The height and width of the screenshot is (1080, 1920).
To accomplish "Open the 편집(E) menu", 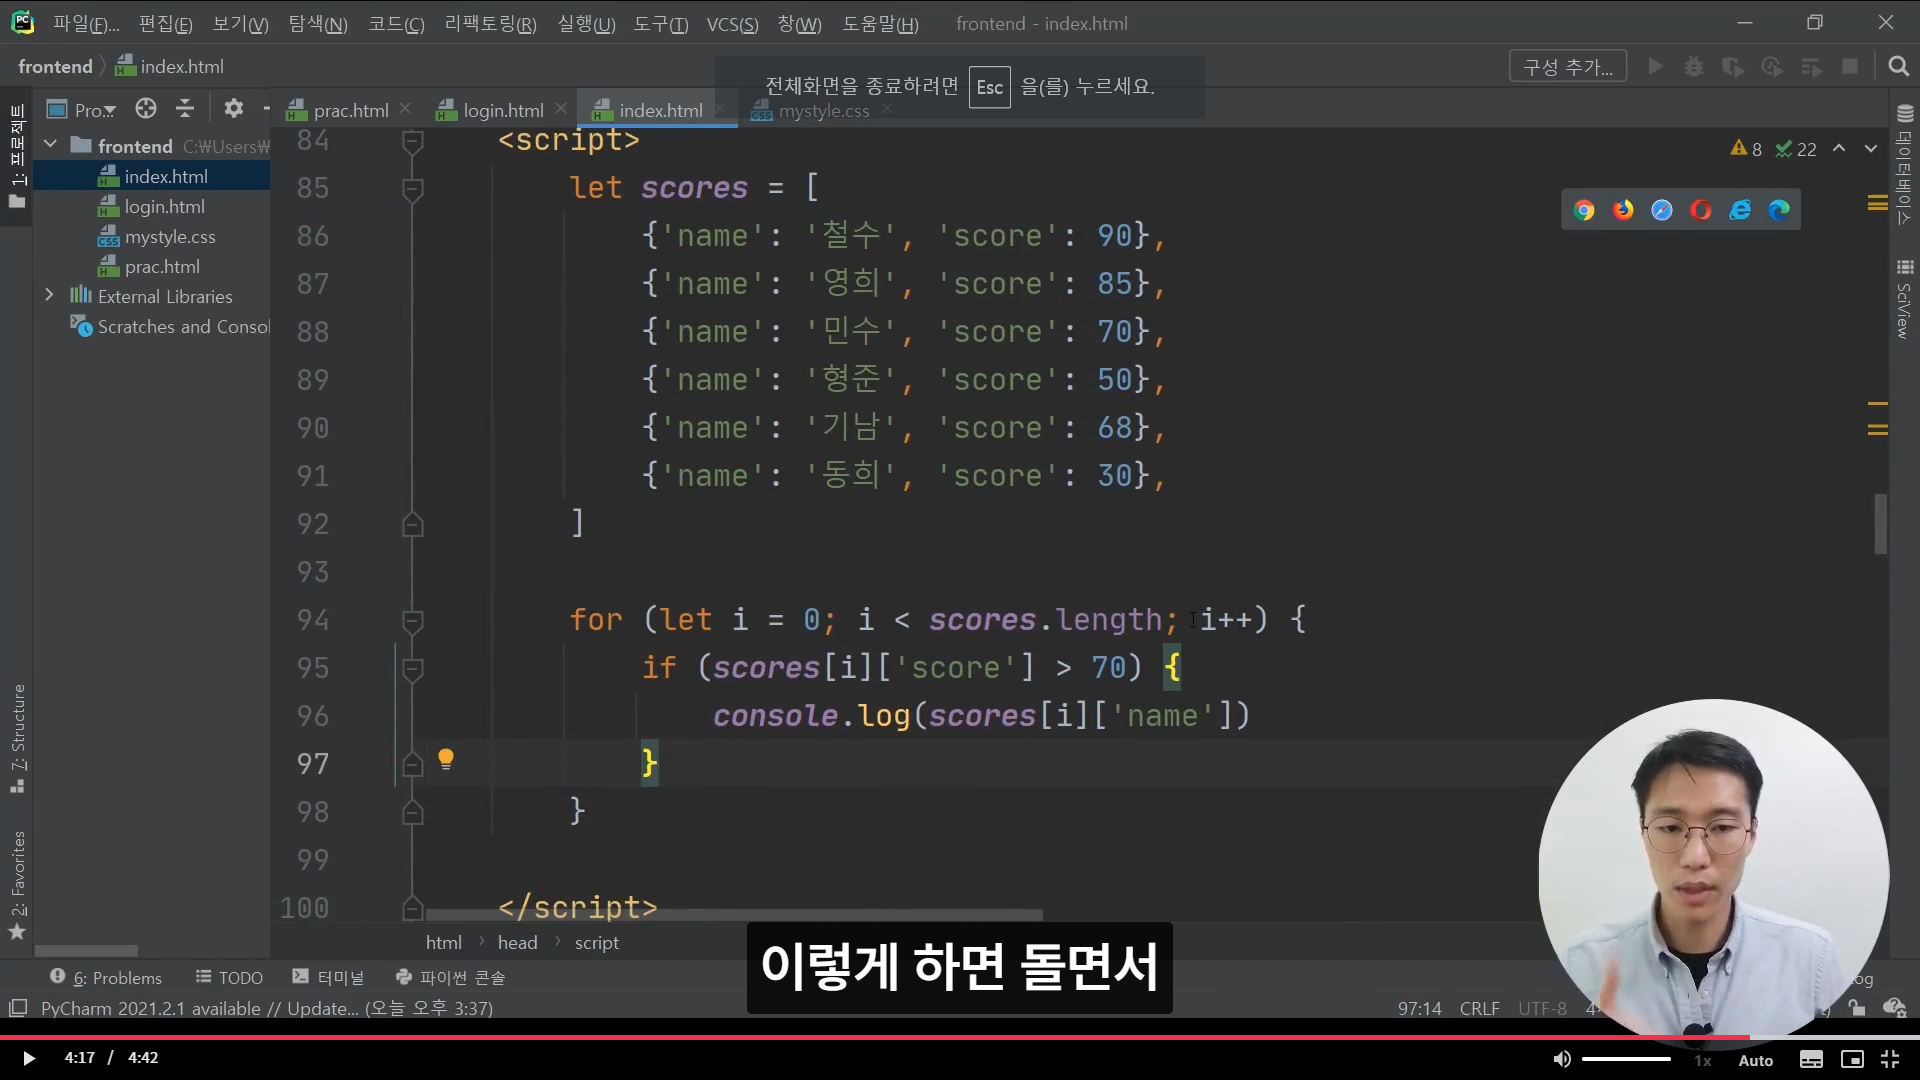I will tap(165, 23).
